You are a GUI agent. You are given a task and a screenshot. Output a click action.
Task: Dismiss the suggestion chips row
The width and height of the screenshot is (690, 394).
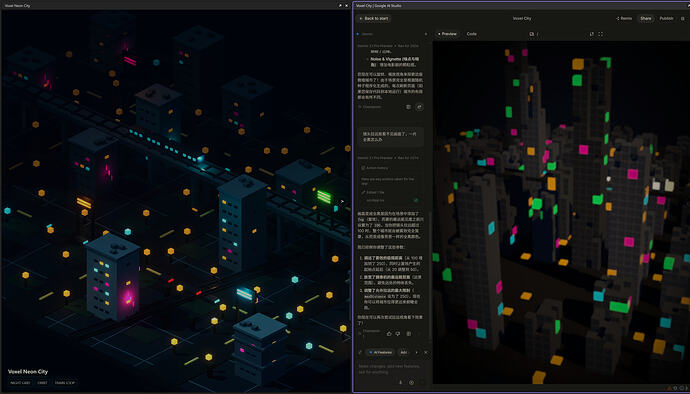tap(426, 353)
